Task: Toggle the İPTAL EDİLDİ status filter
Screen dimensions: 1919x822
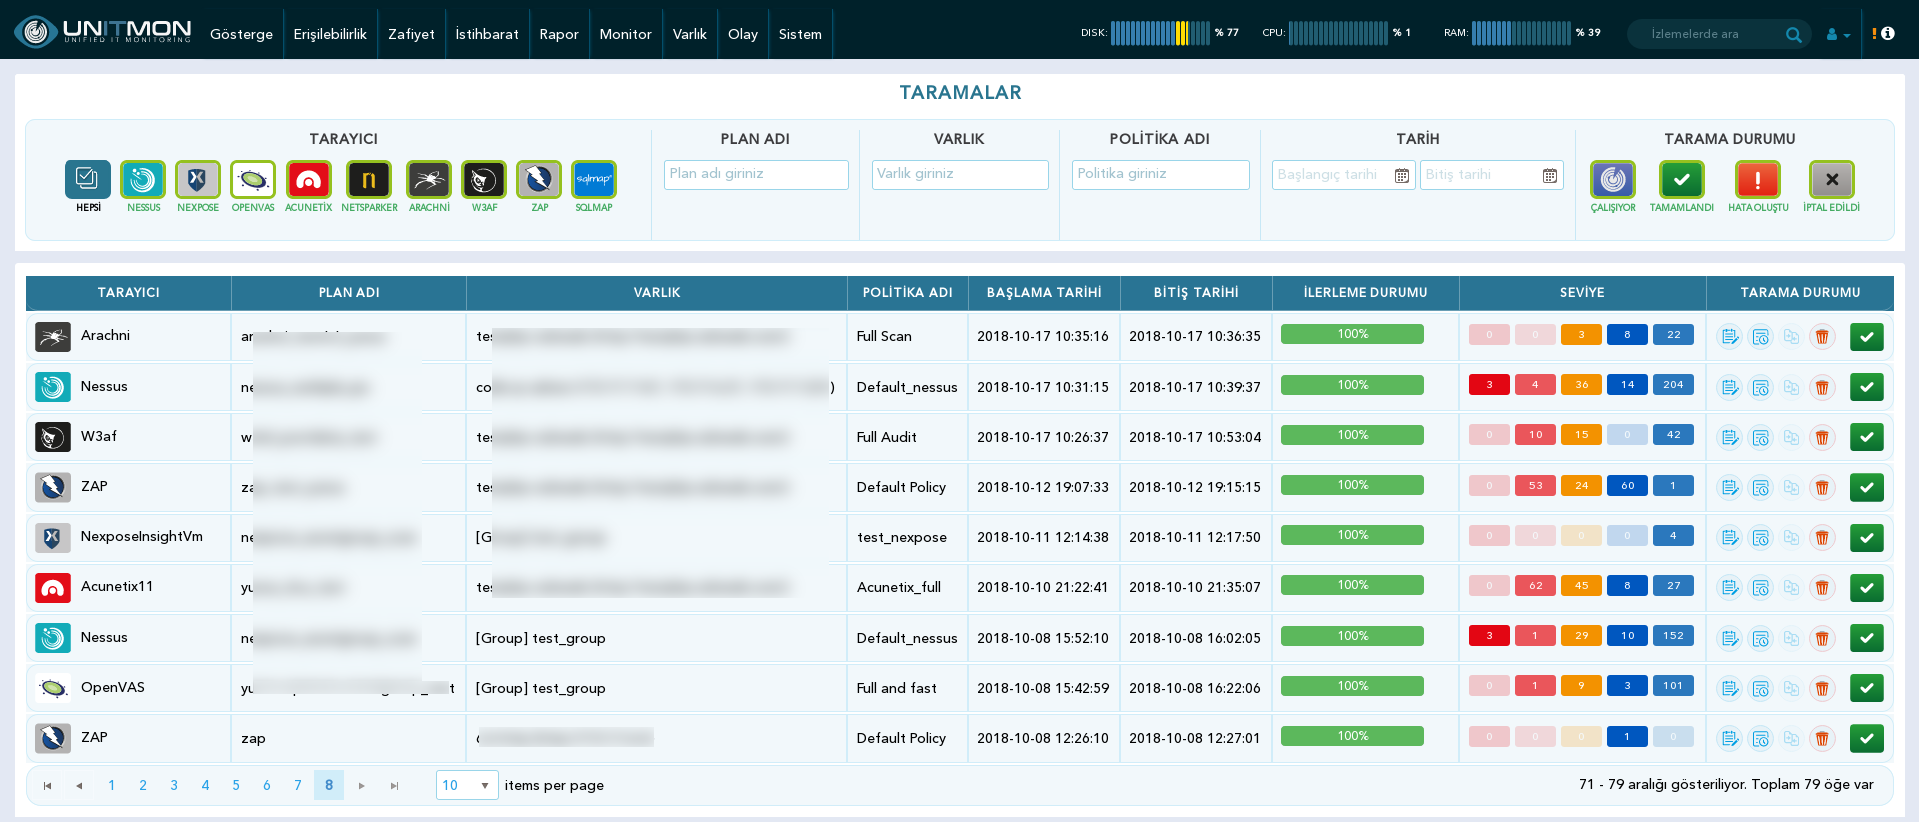Action: coord(1831,180)
